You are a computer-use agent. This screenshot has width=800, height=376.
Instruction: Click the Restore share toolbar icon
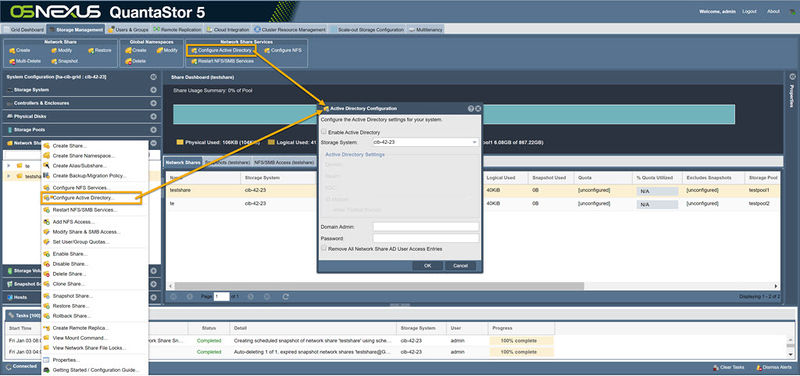click(91, 51)
